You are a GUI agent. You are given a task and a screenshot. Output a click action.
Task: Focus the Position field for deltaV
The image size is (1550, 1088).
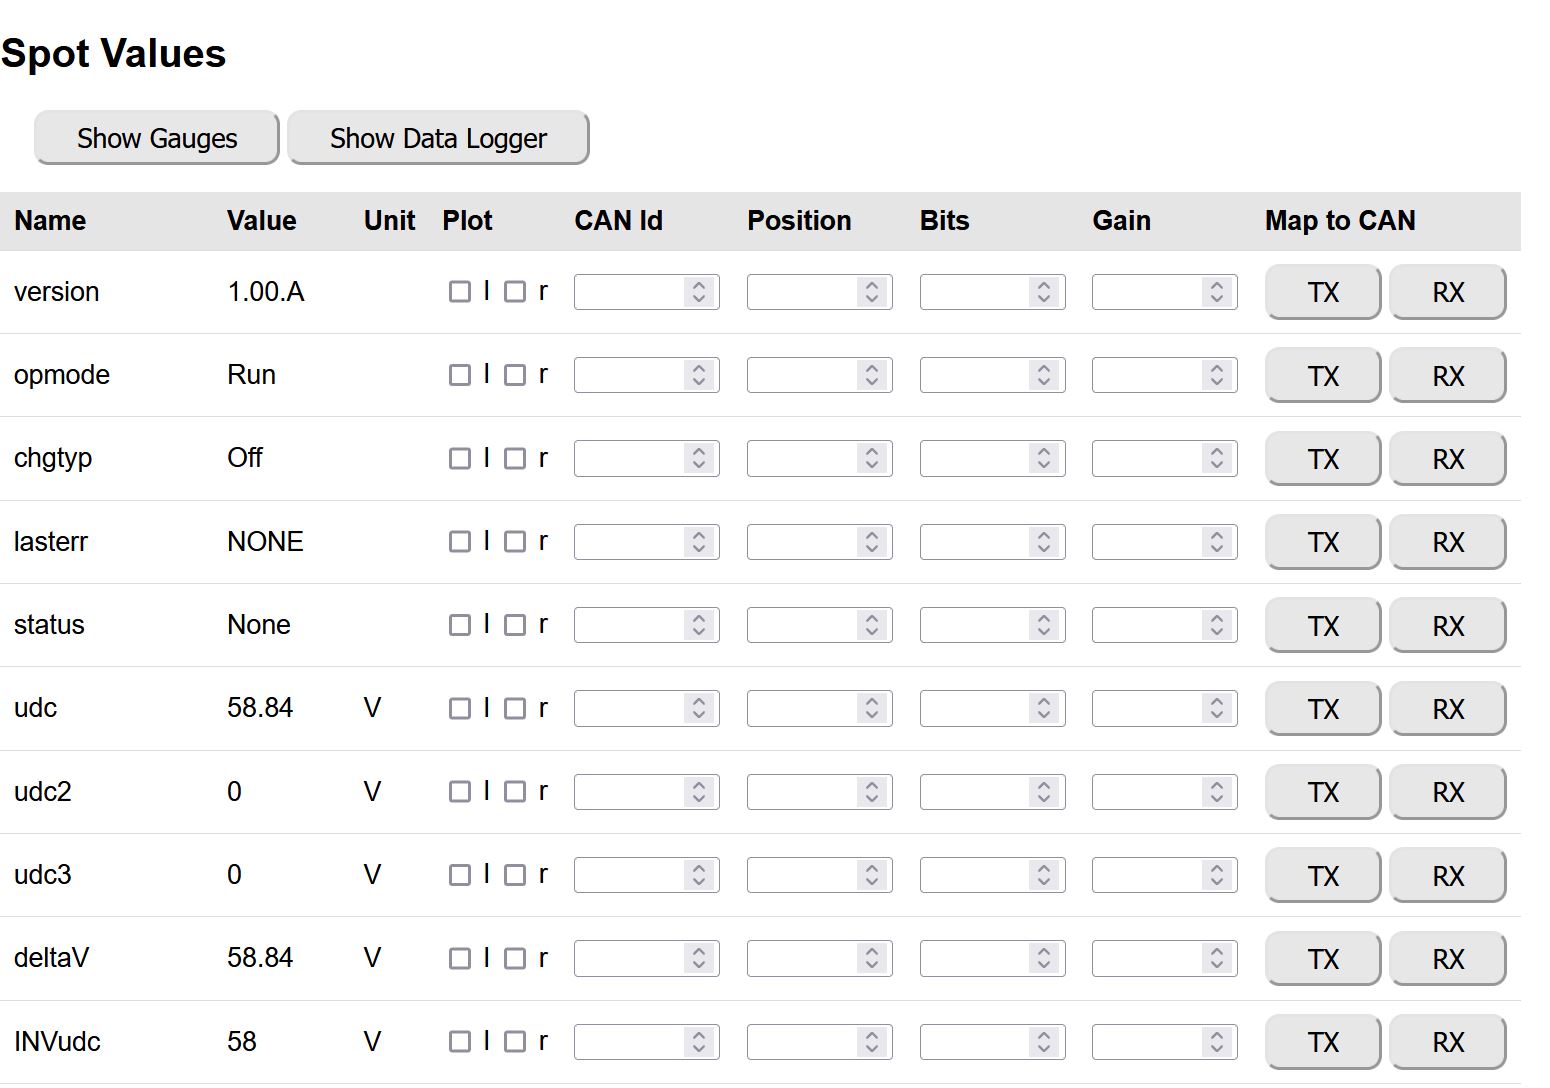click(802, 959)
